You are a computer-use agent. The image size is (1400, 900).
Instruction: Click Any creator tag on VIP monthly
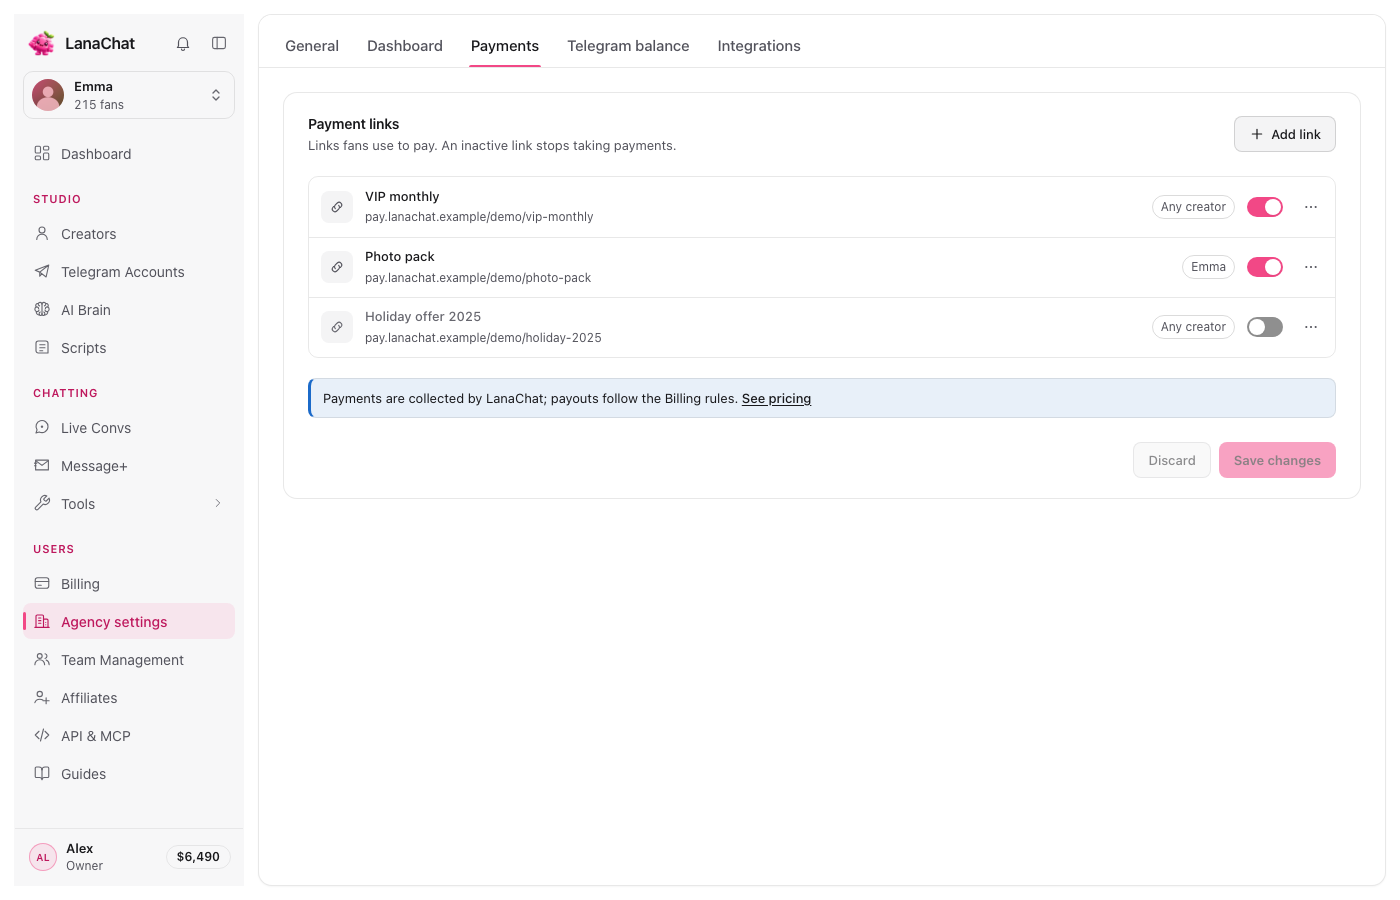(x=1193, y=207)
